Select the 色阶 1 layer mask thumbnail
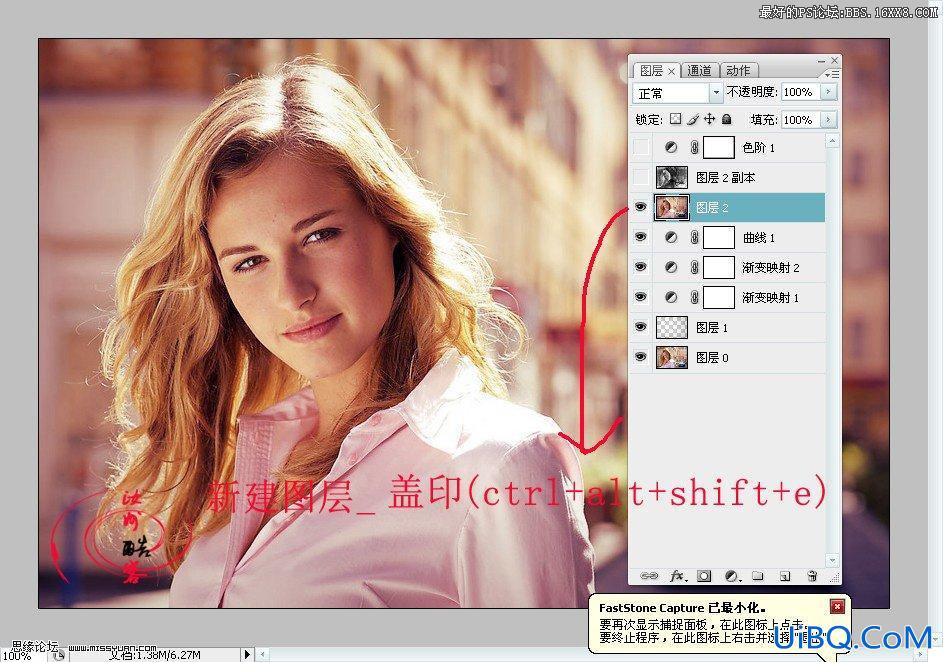 (719, 147)
